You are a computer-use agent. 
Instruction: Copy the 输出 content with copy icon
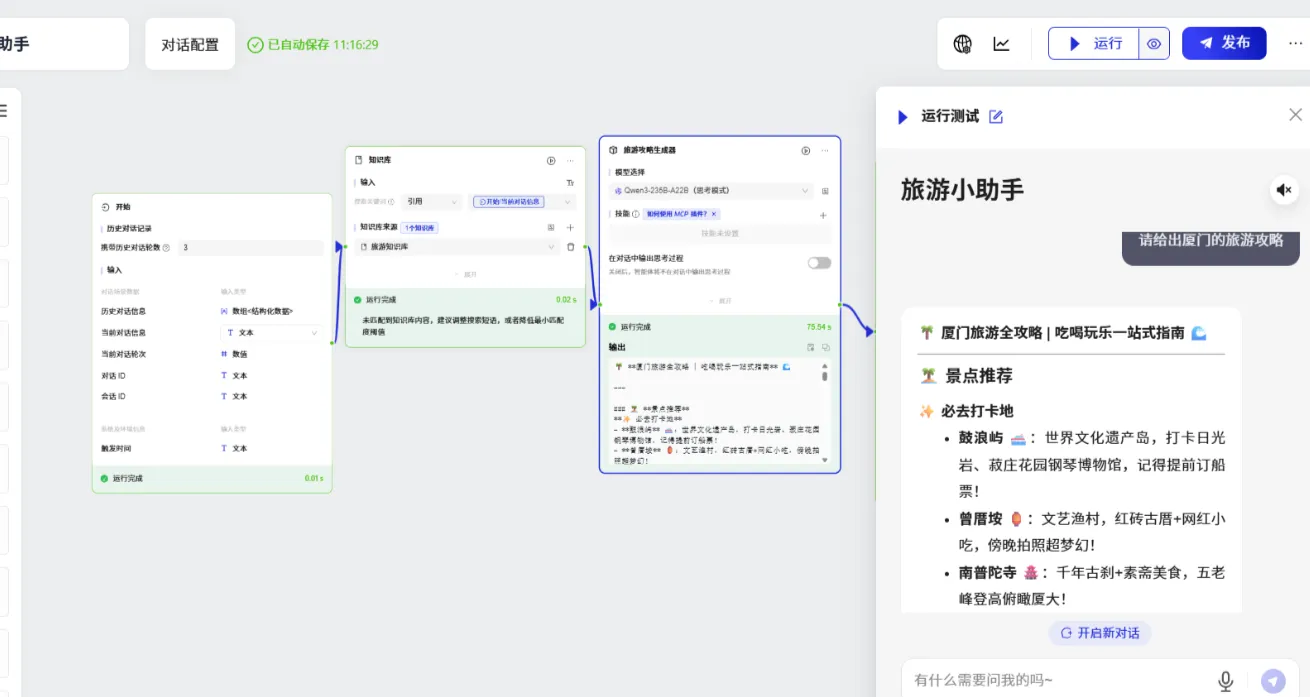tap(826, 347)
